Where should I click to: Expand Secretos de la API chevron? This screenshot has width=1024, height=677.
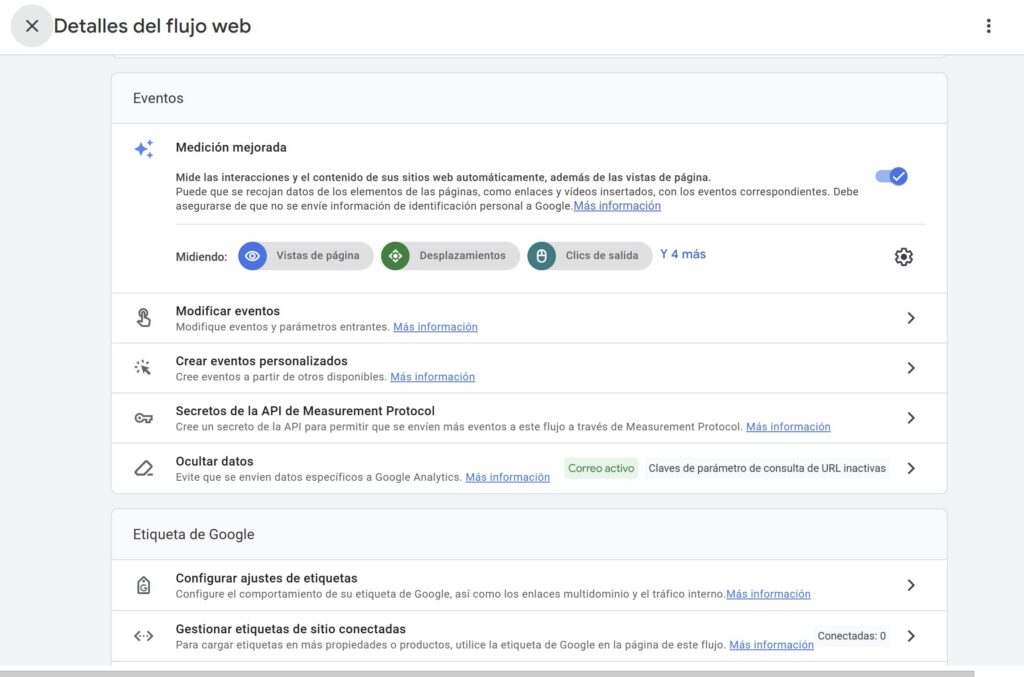(x=910, y=418)
